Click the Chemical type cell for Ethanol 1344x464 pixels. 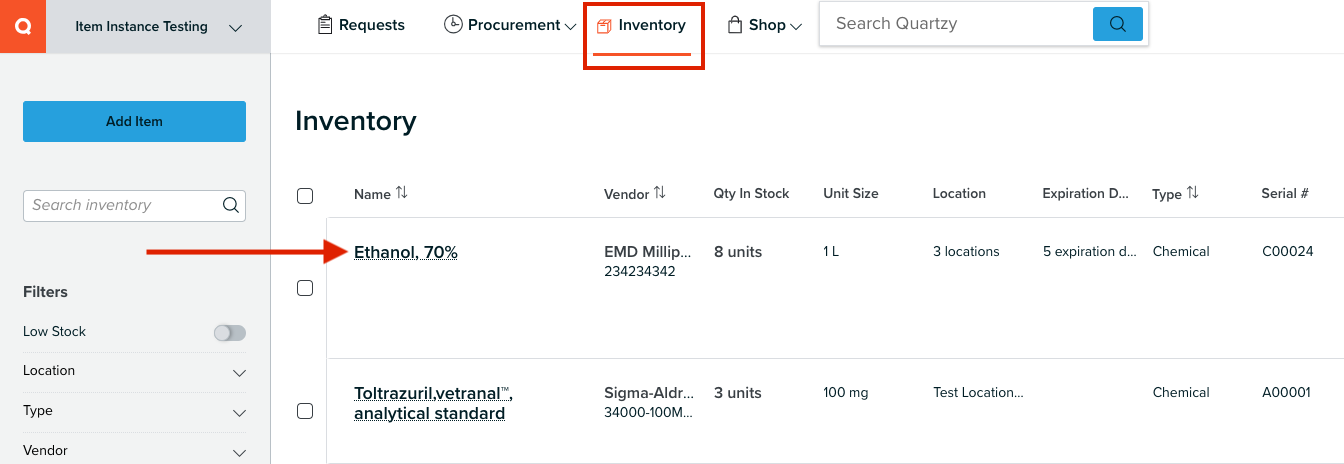tap(1181, 252)
